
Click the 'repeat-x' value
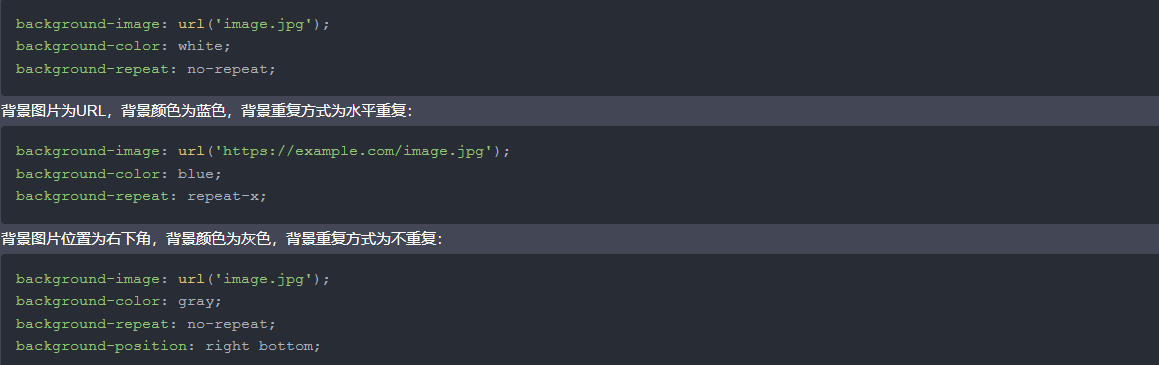coord(223,196)
